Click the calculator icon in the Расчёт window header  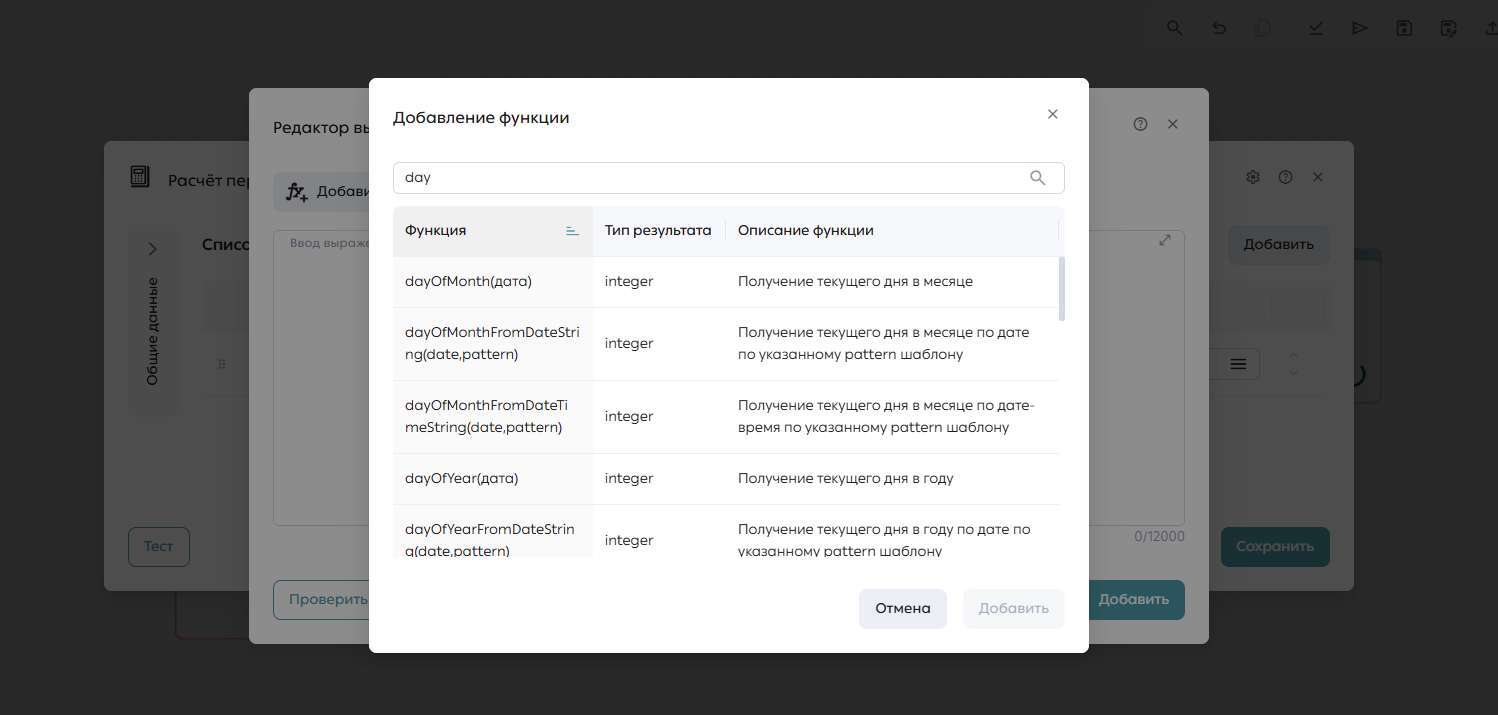click(140, 177)
